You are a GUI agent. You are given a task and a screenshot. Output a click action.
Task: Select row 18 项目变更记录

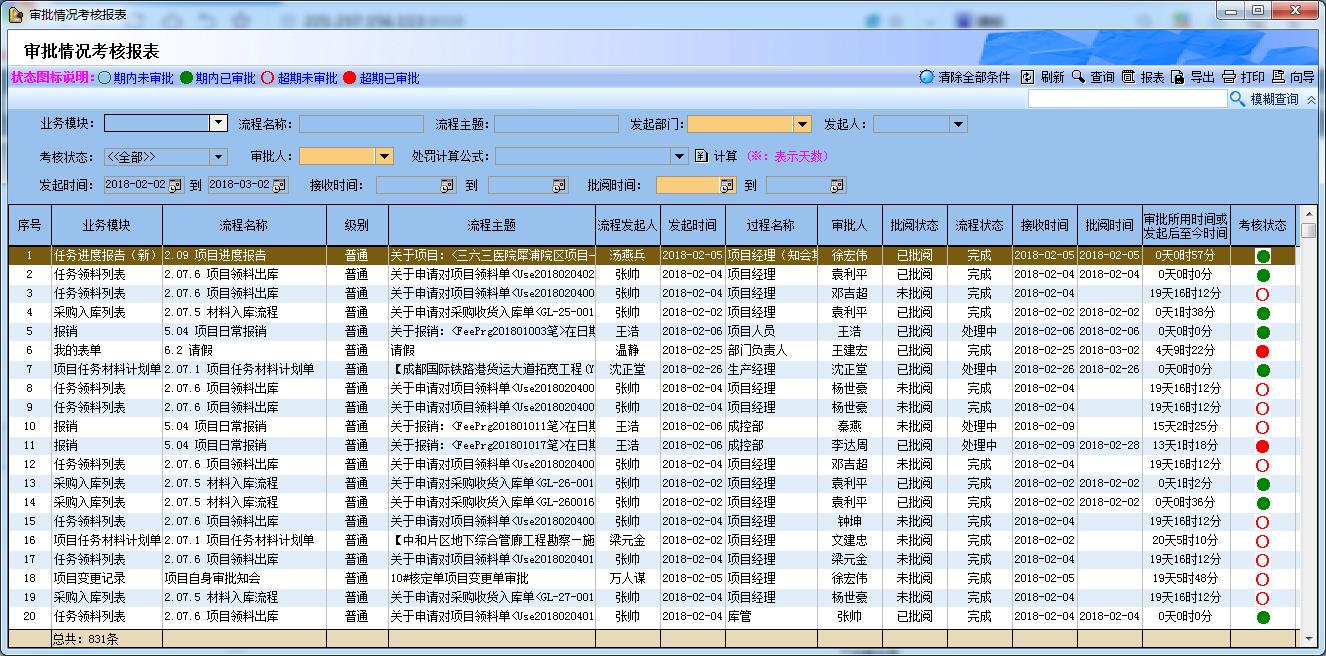(x=89, y=579)
